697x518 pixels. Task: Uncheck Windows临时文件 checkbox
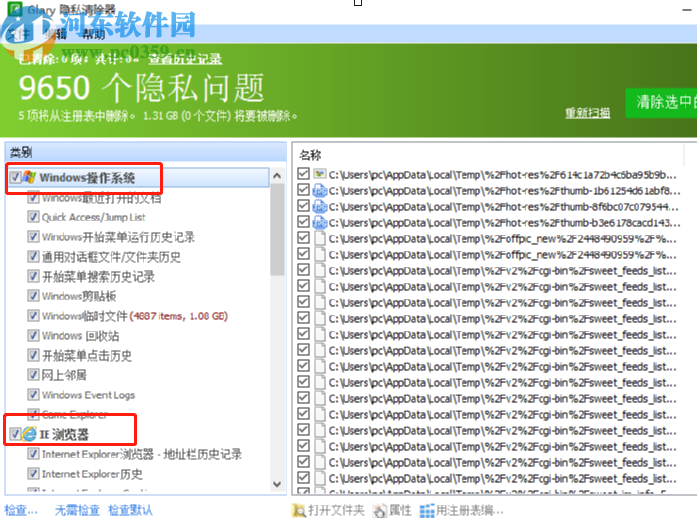point(33,316)
